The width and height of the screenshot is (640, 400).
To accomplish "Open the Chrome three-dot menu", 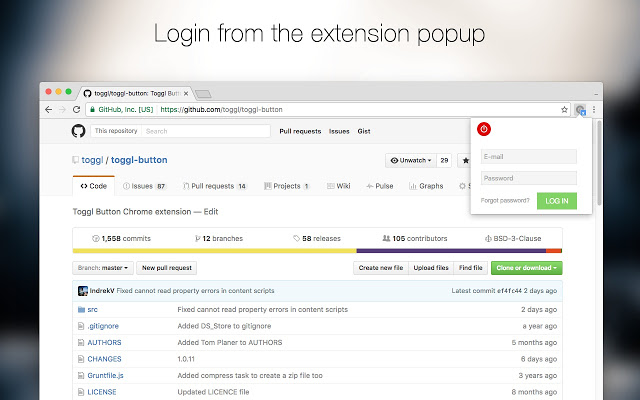I will [x=594, y=109].
